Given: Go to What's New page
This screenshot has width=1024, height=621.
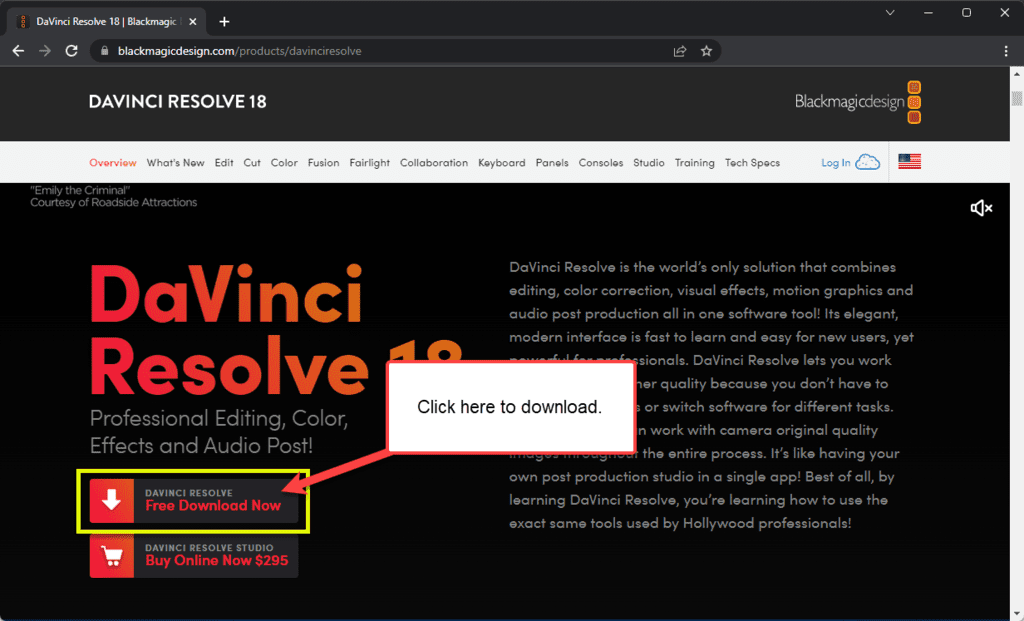Looking at the screenshot, I should [175, 163].
